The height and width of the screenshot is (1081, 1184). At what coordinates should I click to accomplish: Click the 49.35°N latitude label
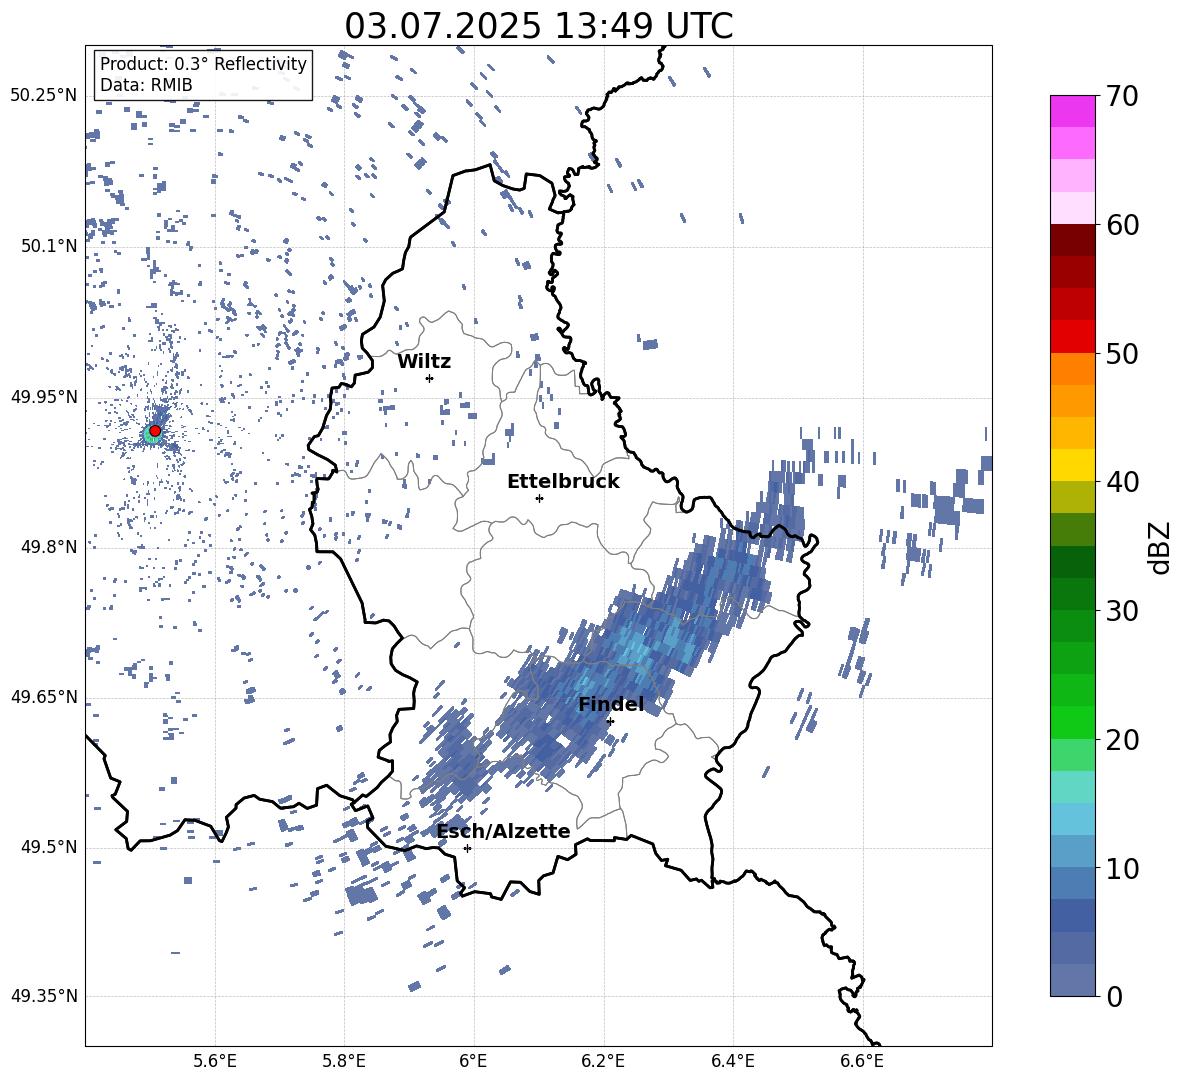(44, 996)
